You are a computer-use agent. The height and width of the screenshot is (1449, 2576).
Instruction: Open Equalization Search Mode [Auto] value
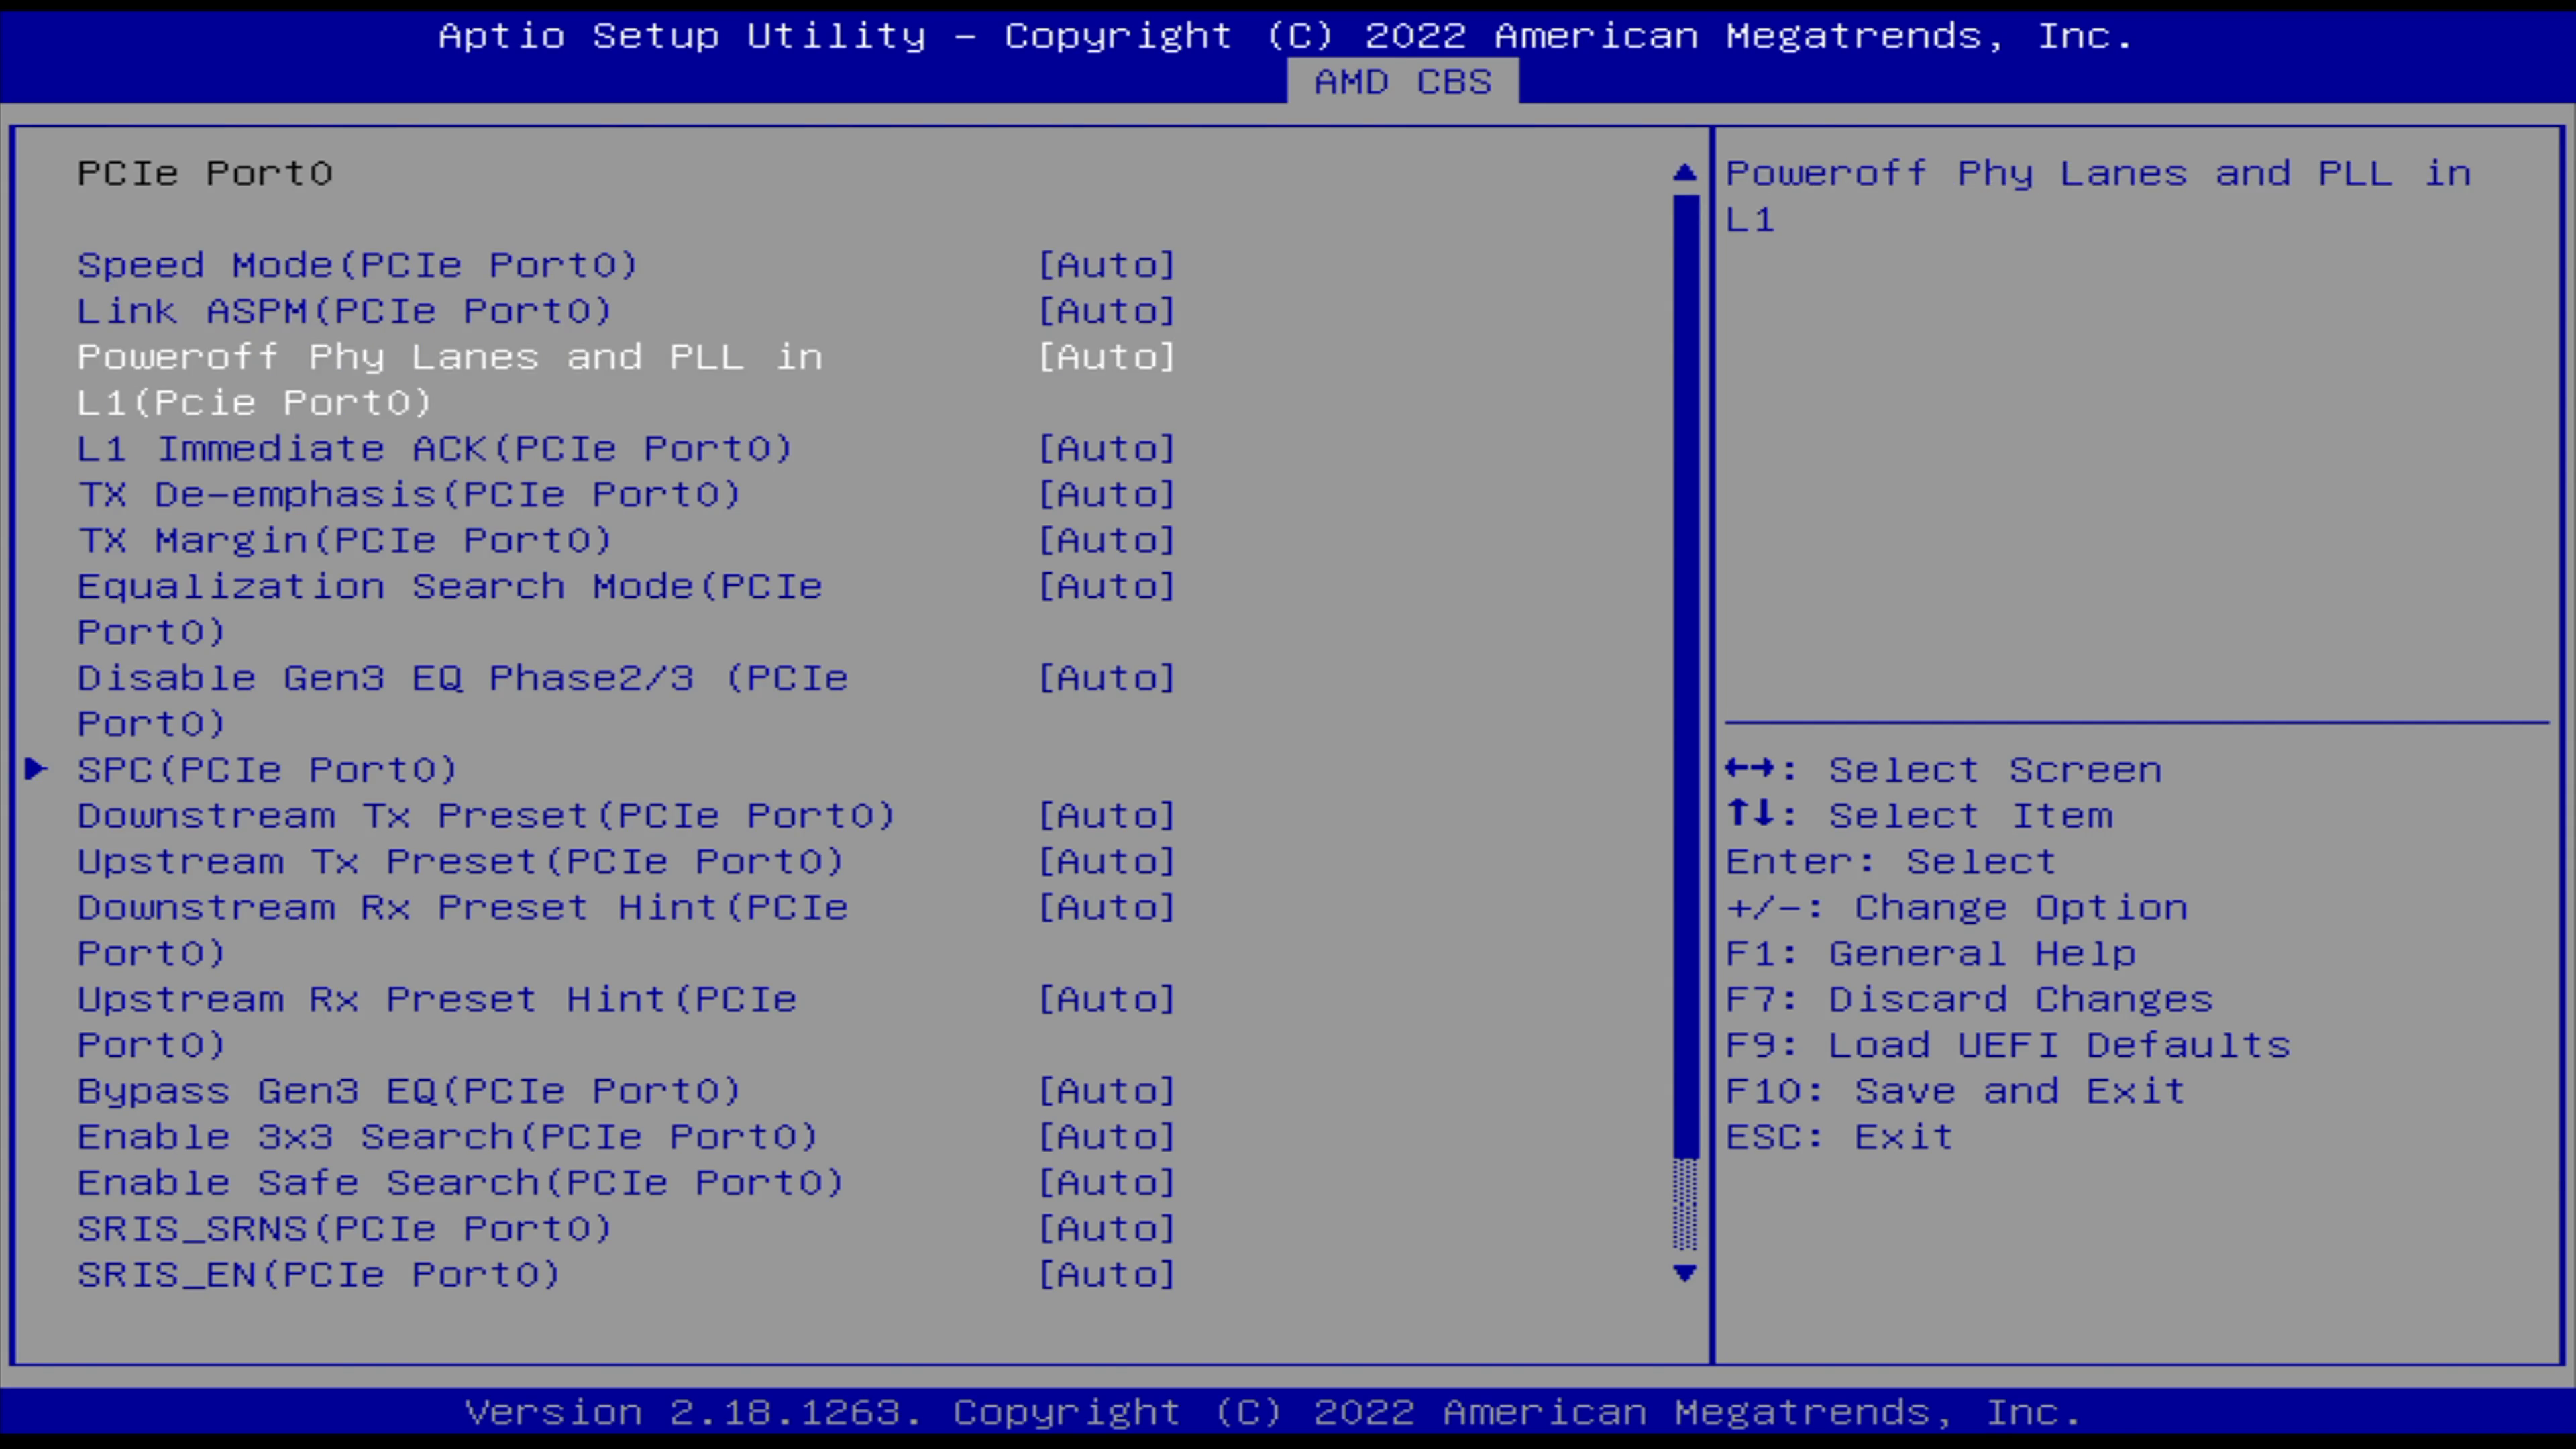point(1106,586)
